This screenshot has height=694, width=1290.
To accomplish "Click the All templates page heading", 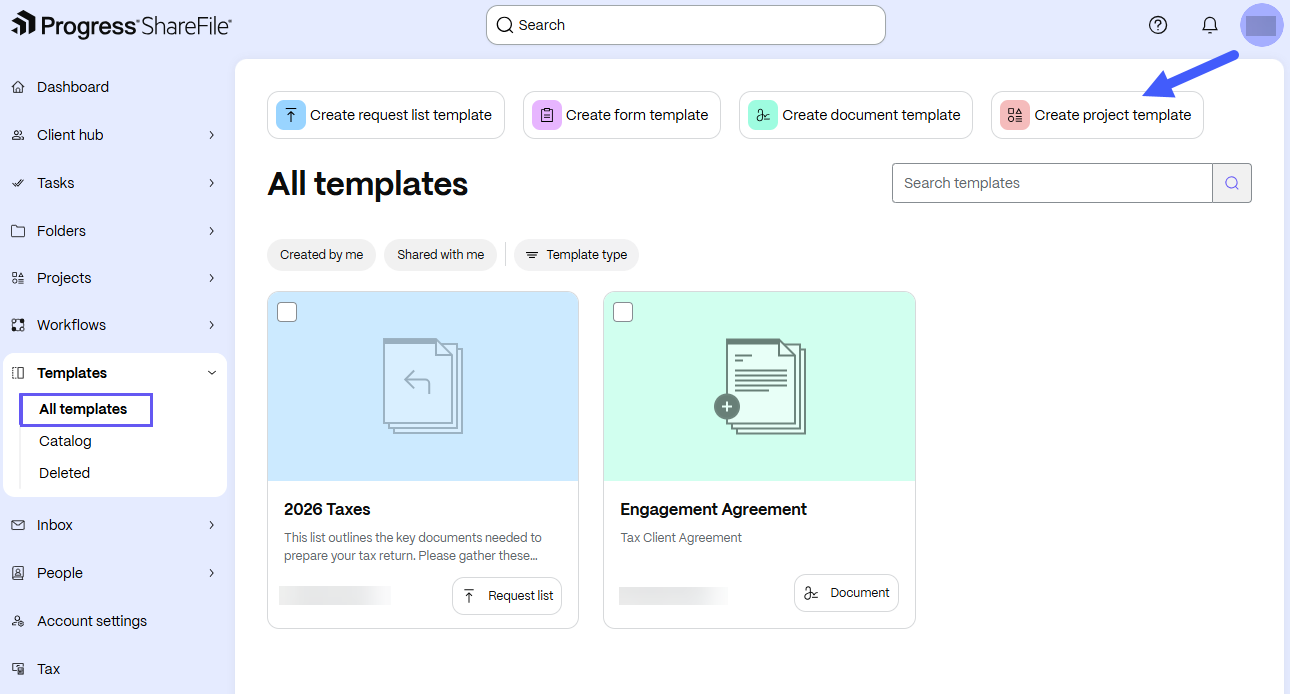I will pyautogui.click(x=368, y=184).
